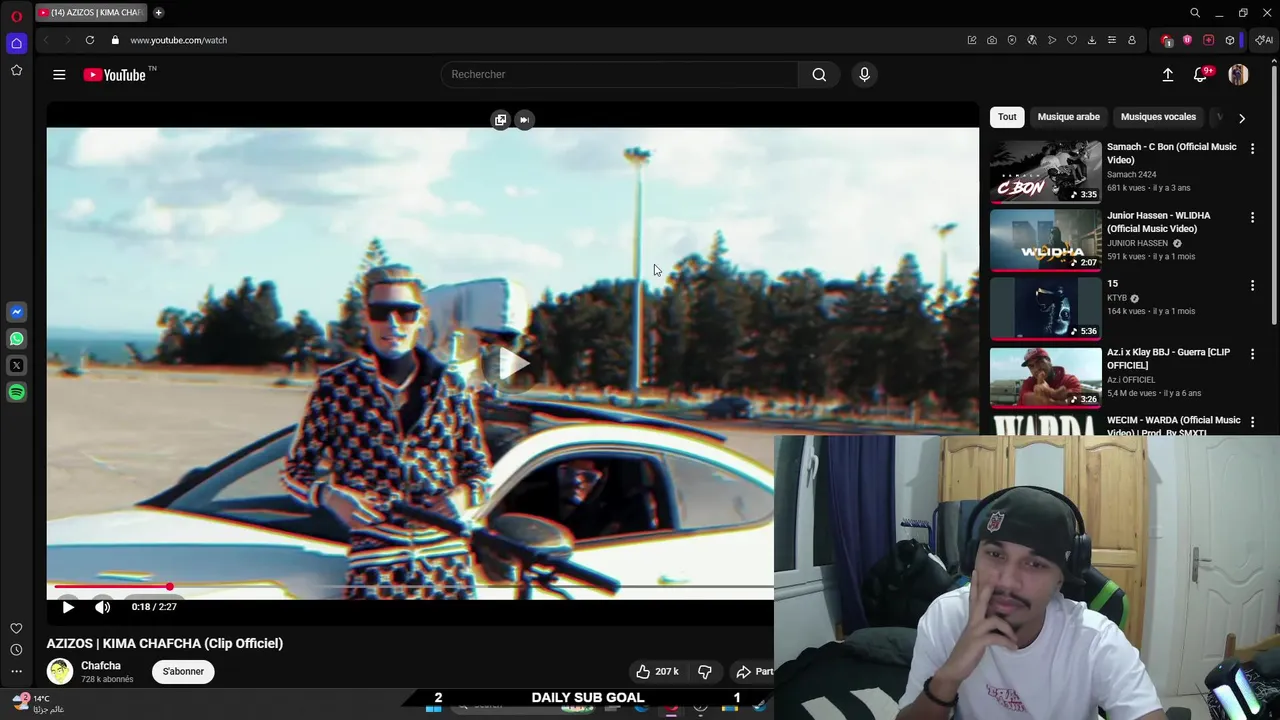This screenshot has height=720, width=1280.
Task: Dislike the video thumbs down
Action: [x=704, y=671]
